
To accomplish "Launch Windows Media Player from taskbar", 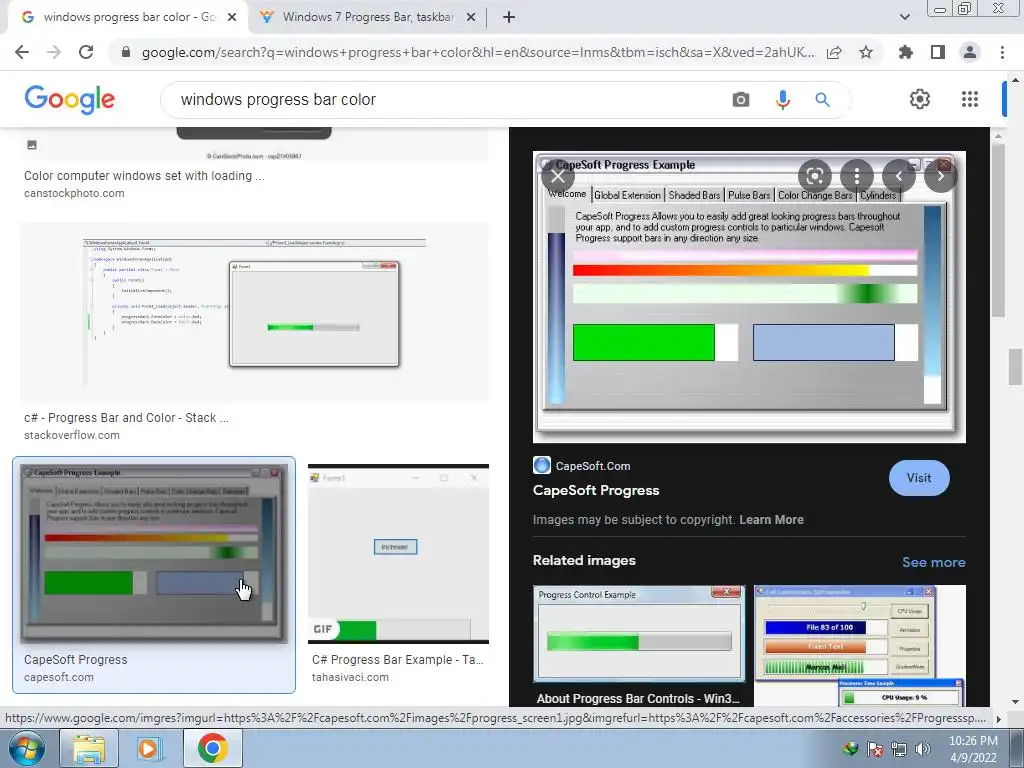I will [150, 748].
